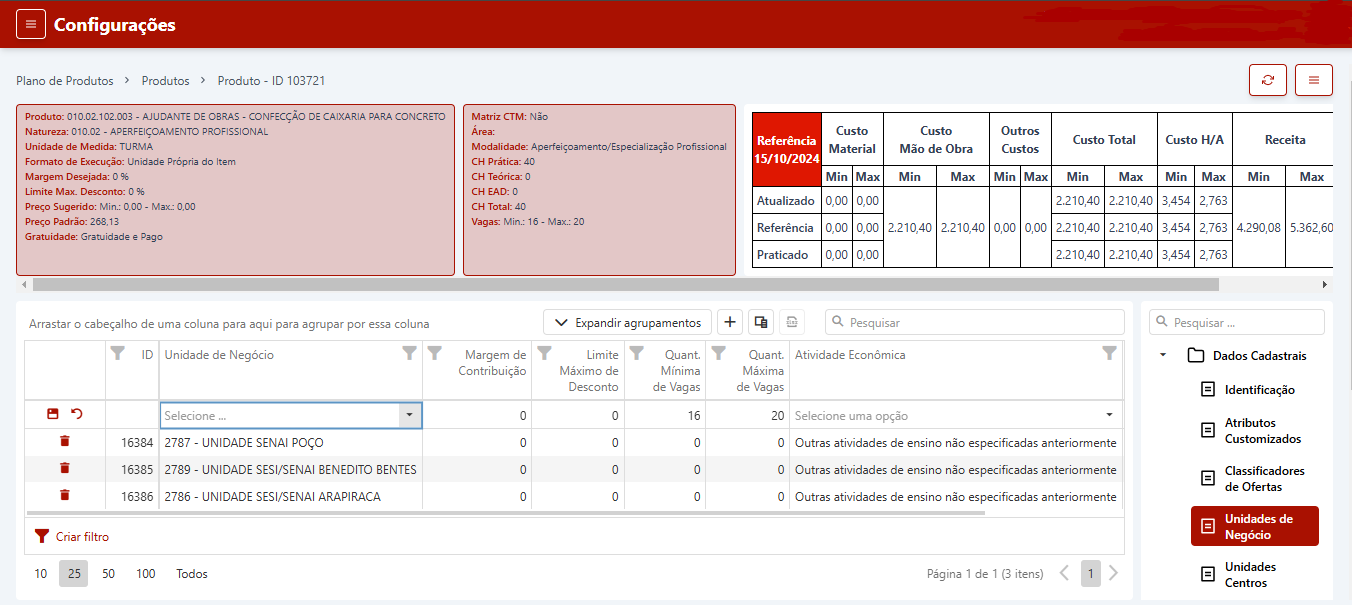Click the Criar filtro link

82,537
